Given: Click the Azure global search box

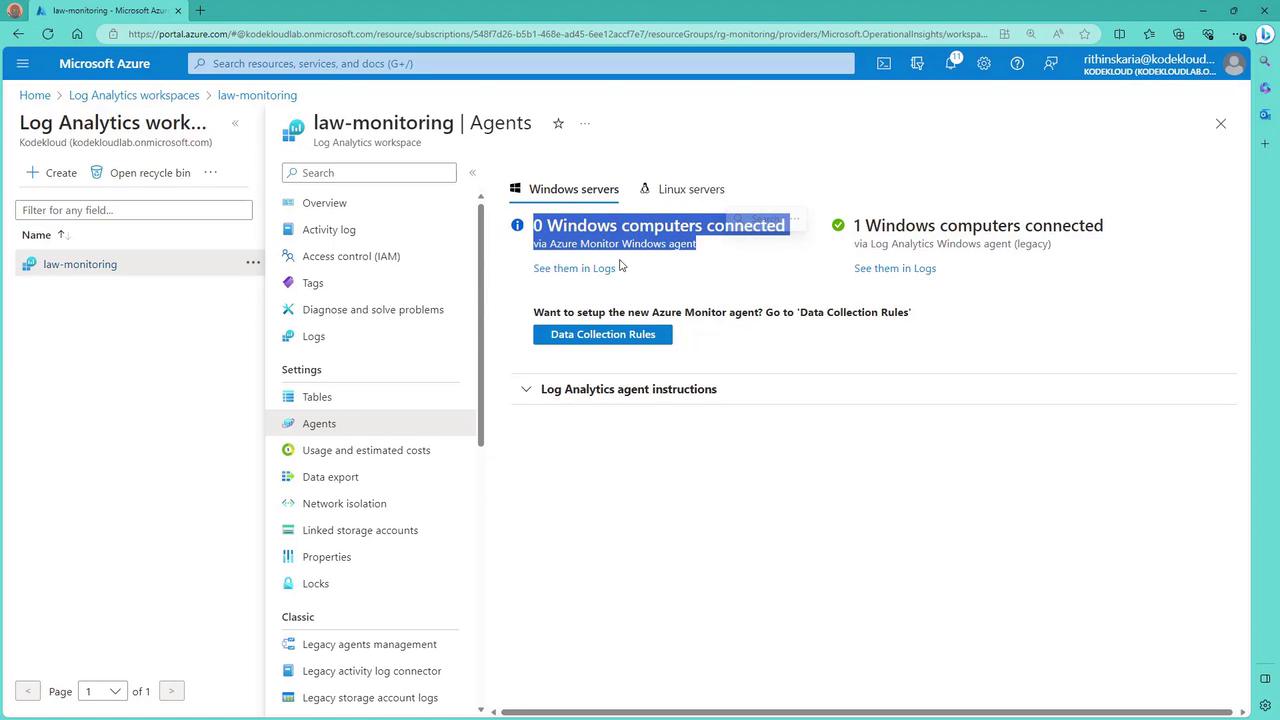Looking at the screenshot, I should (x=521, y=63).
